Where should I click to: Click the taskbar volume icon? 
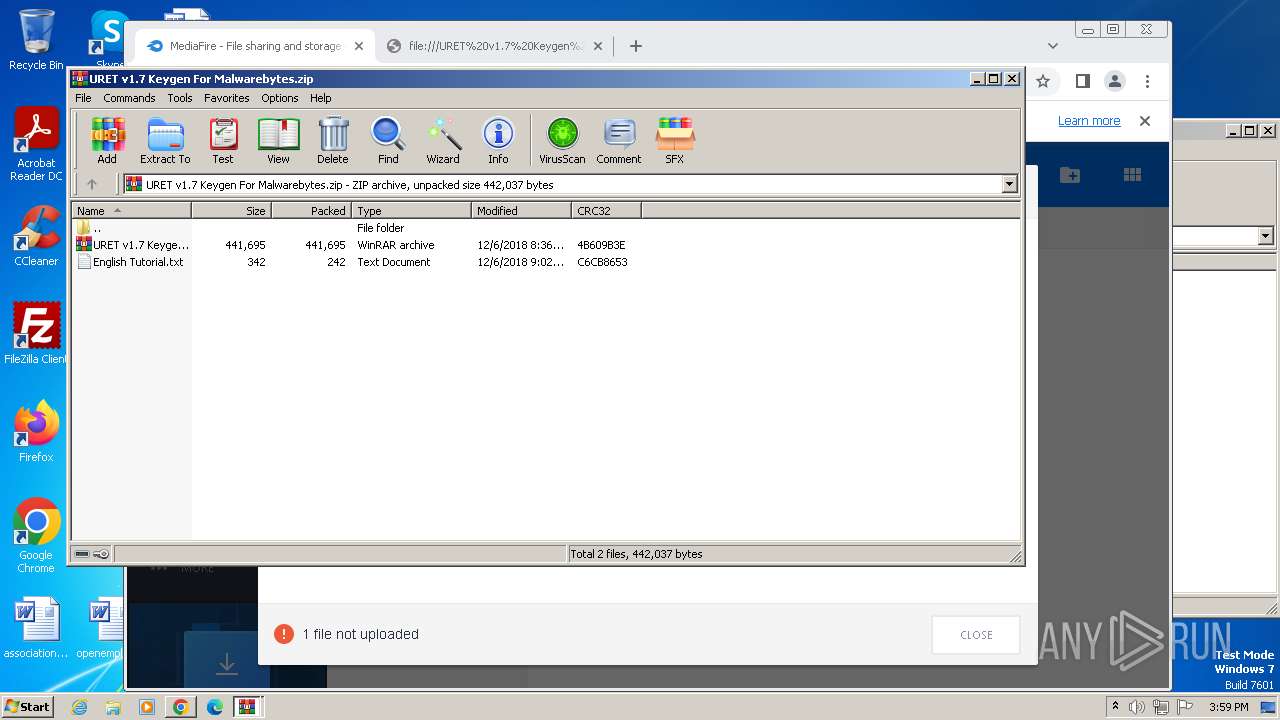tap(1137, 707)
